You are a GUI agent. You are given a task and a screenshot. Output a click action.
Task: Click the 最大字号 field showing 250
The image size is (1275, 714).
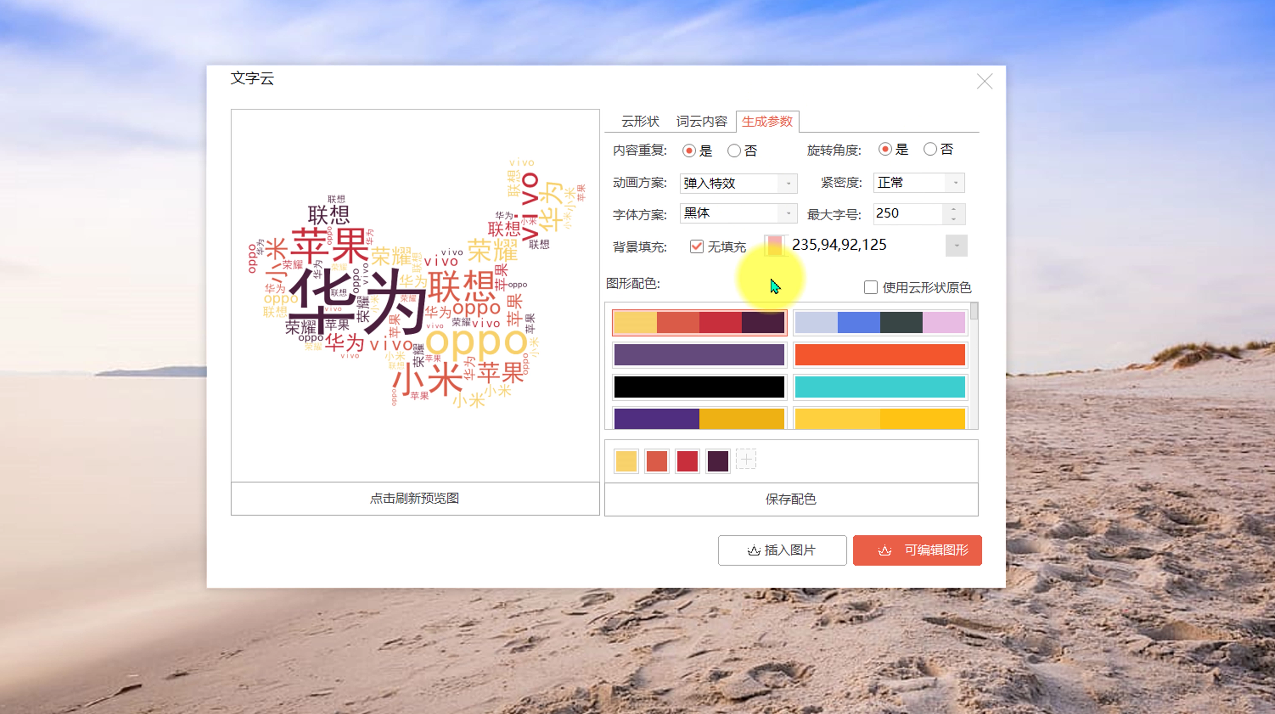(908, 213)
